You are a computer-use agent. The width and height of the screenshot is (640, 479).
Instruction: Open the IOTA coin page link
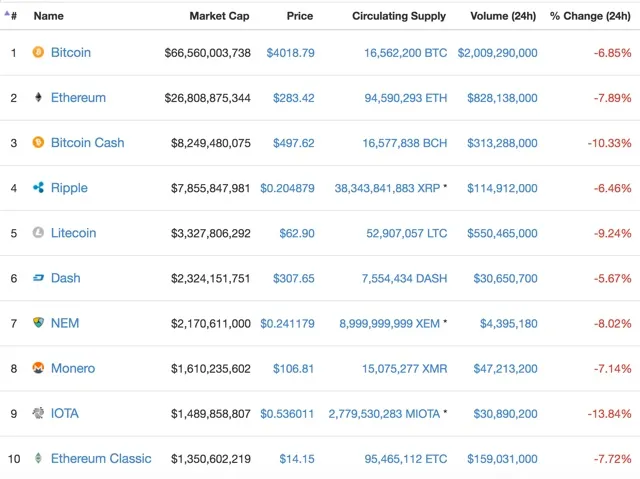pyautogui.click(x=64, y=413)
